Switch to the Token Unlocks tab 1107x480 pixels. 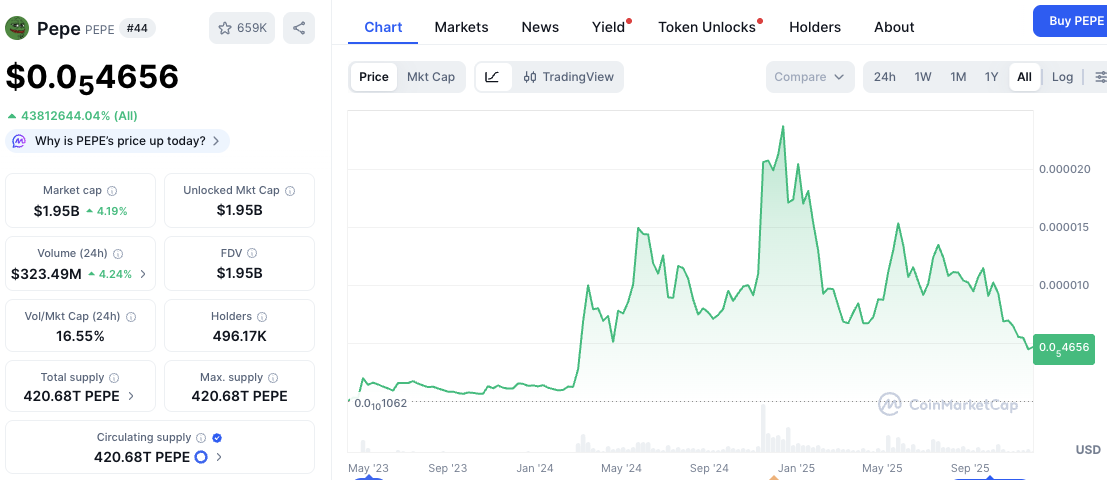pos(707,27)
